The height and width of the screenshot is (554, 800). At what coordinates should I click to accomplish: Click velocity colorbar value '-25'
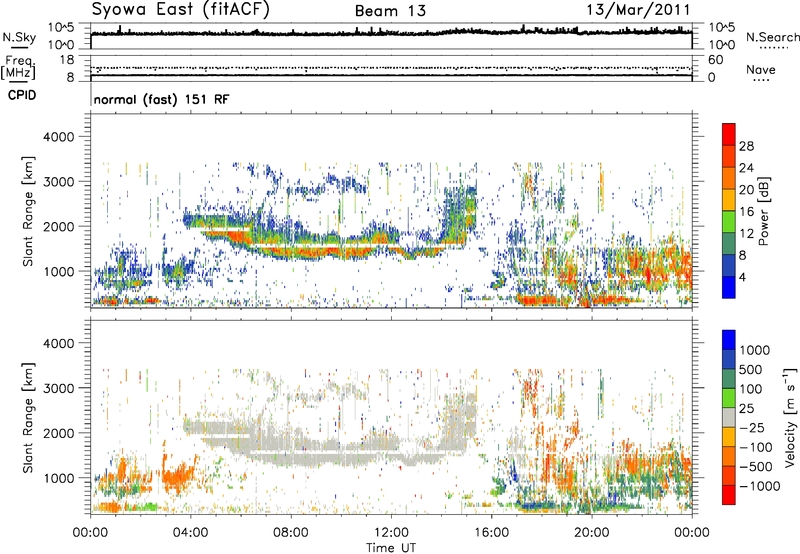pyautogui.click(x=755, y=427)
